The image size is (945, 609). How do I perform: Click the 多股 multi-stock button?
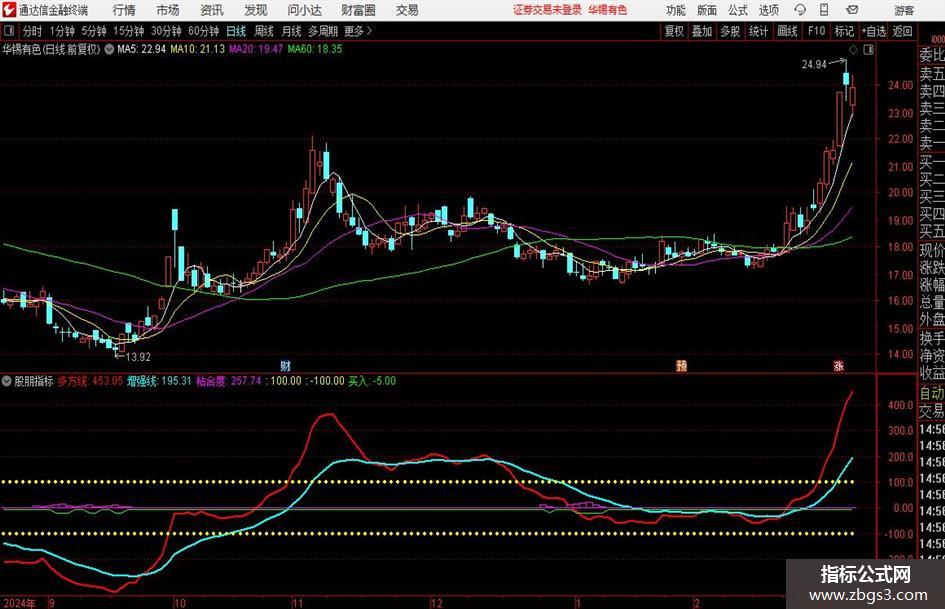click(x=730, y=31)
